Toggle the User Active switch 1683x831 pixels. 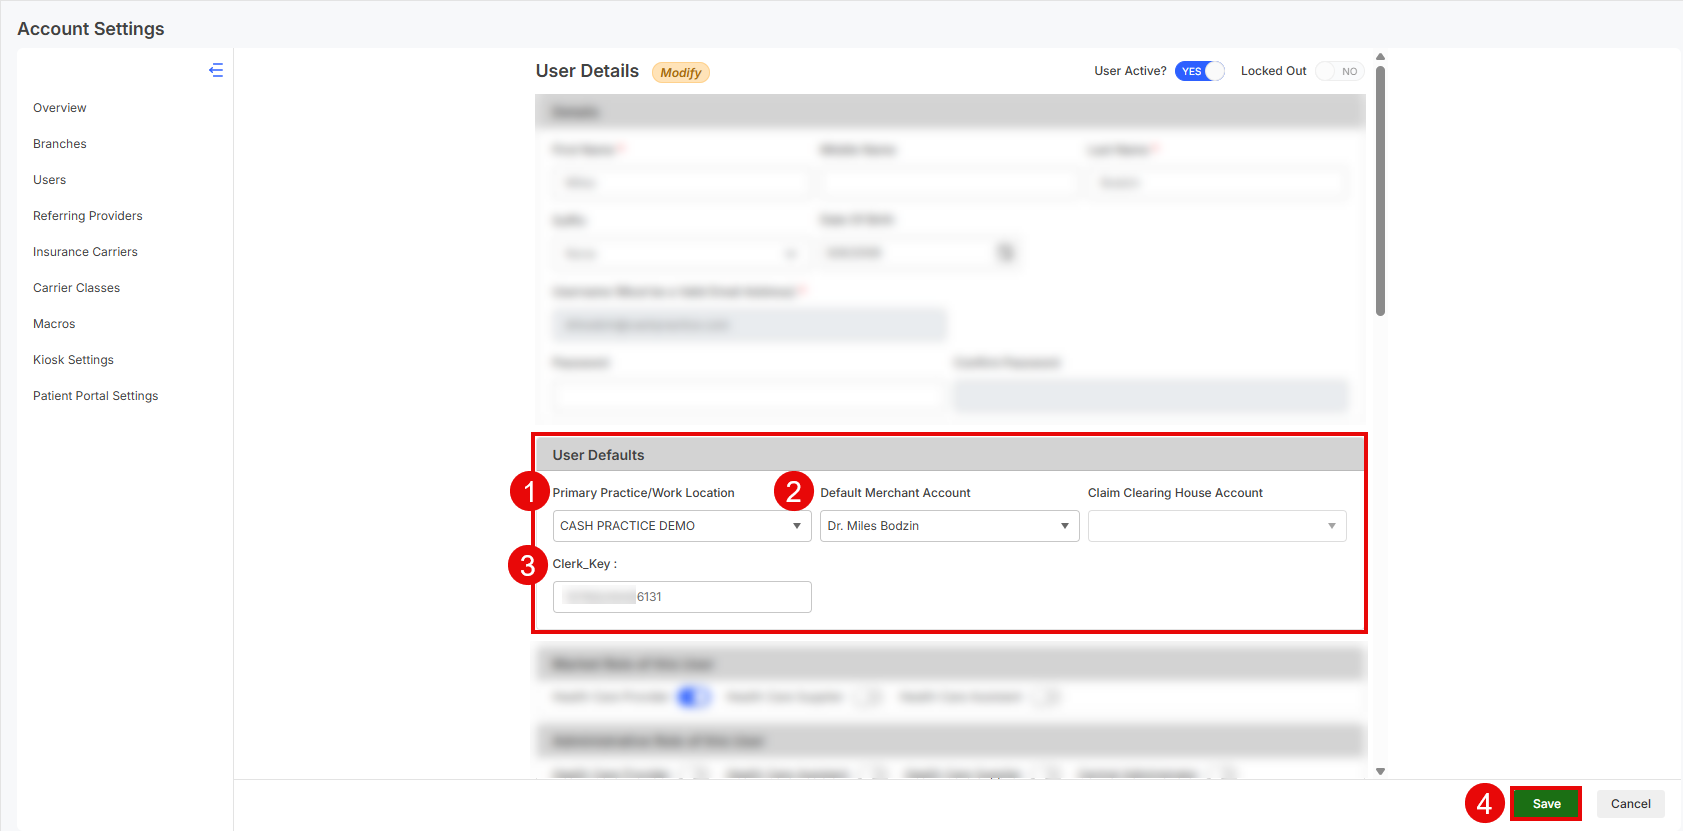pos(1200,71)
